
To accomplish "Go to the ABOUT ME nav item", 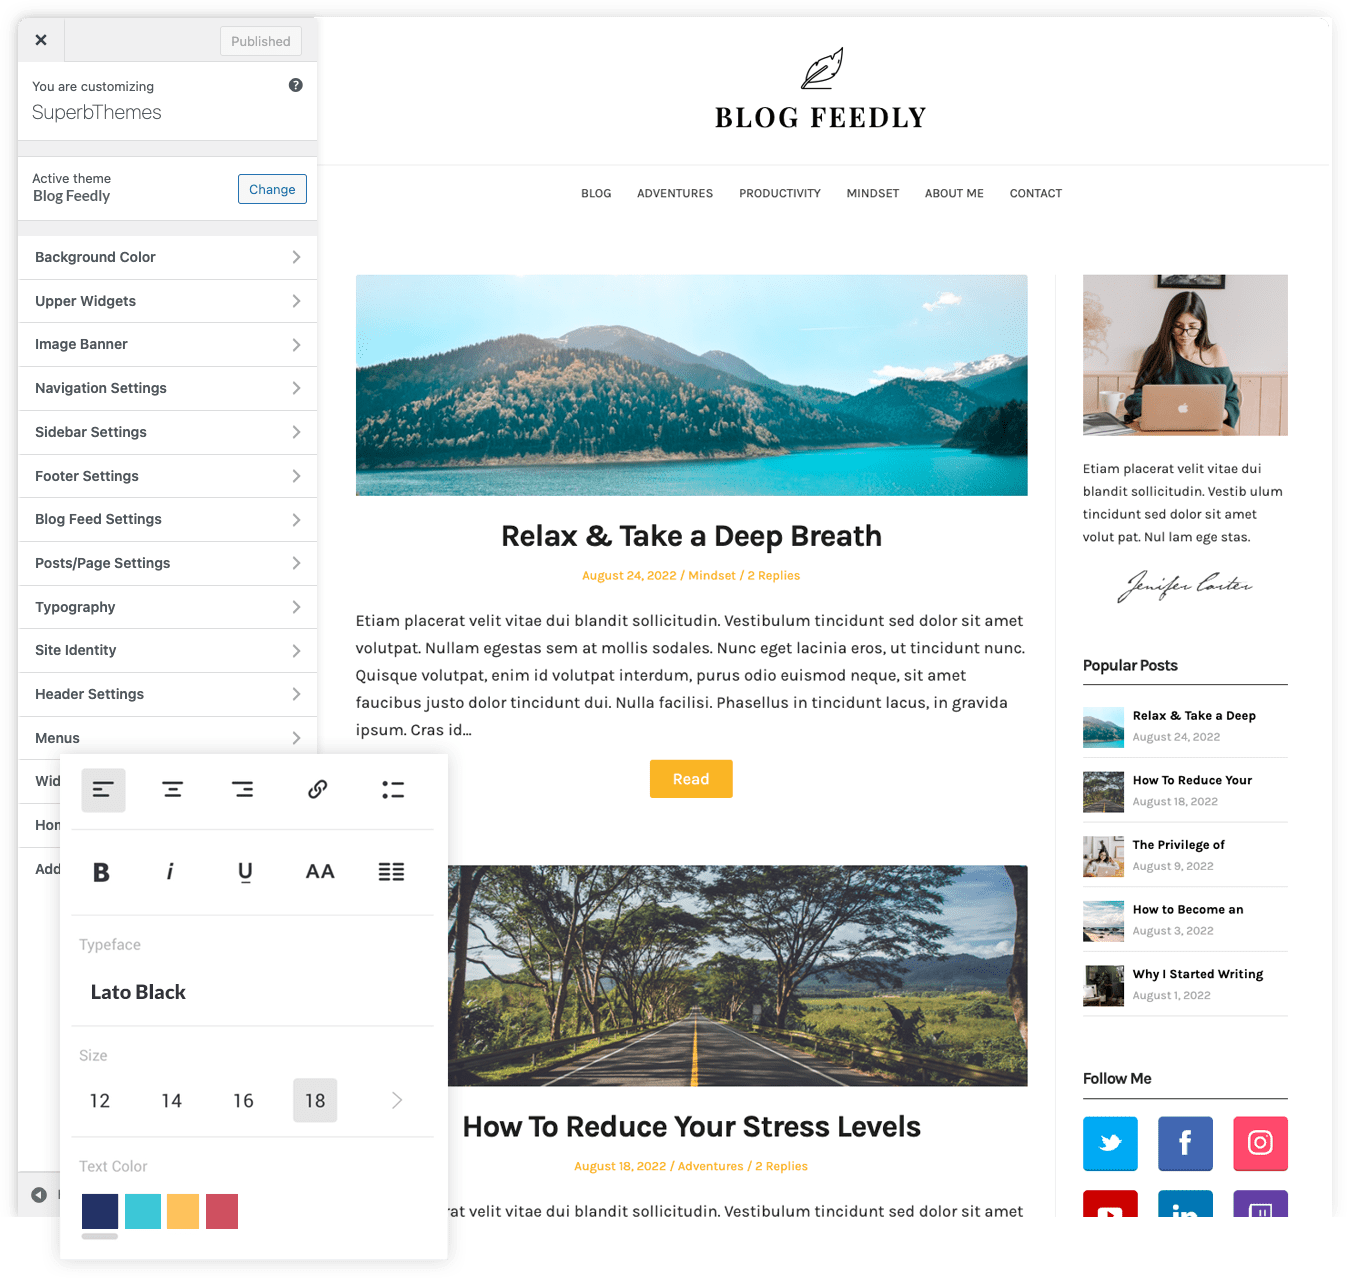I will 954,193.
